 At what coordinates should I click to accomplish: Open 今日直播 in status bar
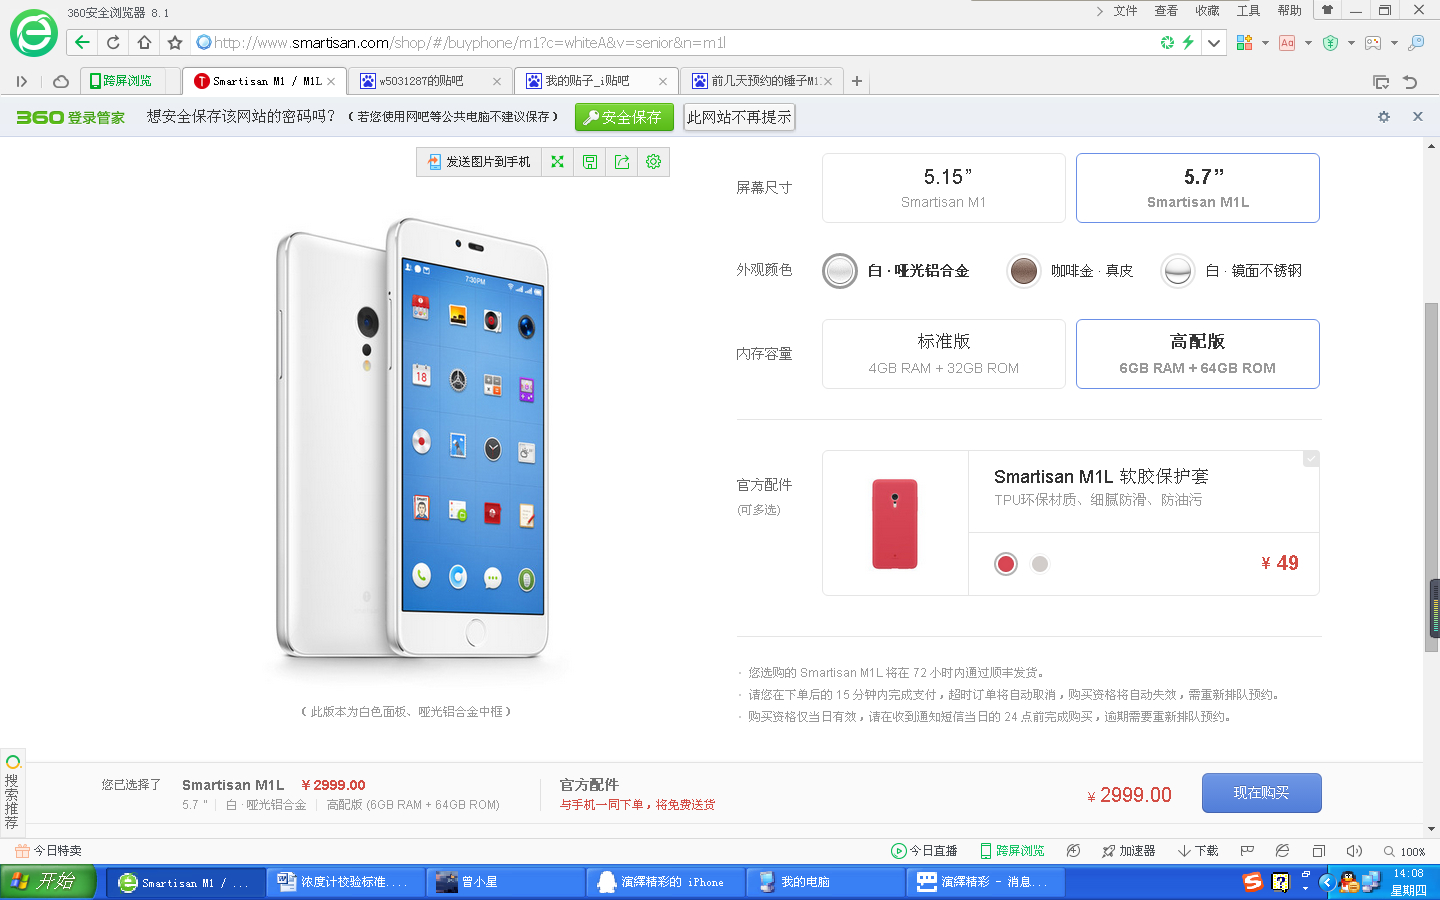(924, 851)
